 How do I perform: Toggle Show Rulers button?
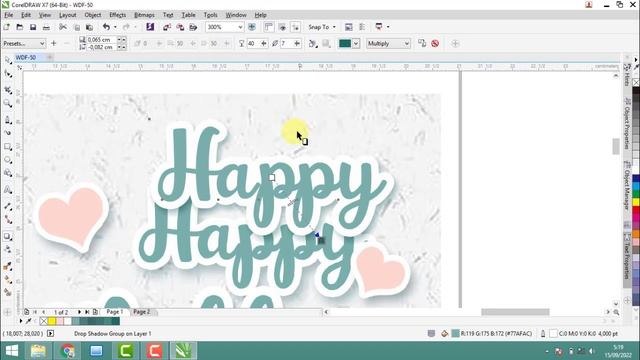pos(269,27)
